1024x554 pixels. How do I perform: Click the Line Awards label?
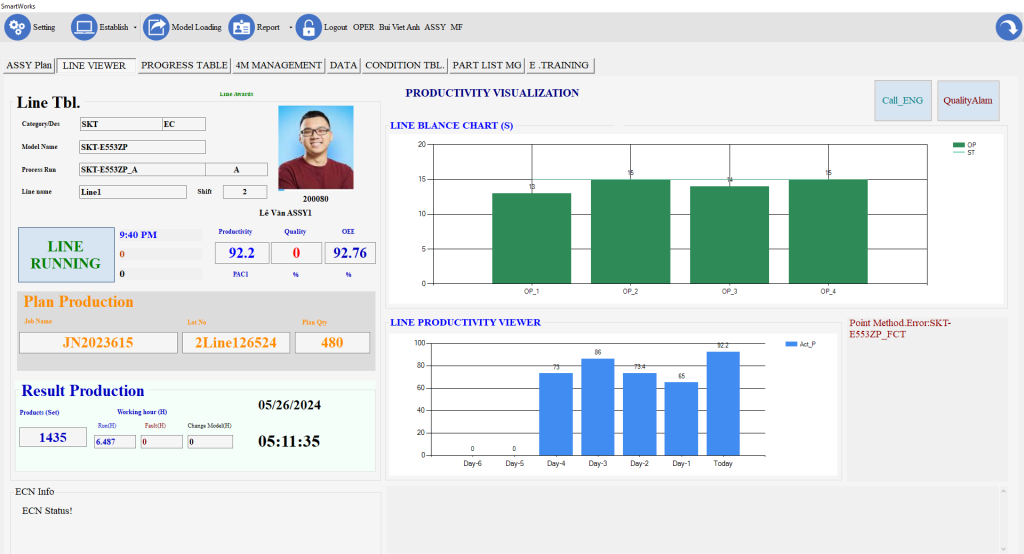coord(236,94)
